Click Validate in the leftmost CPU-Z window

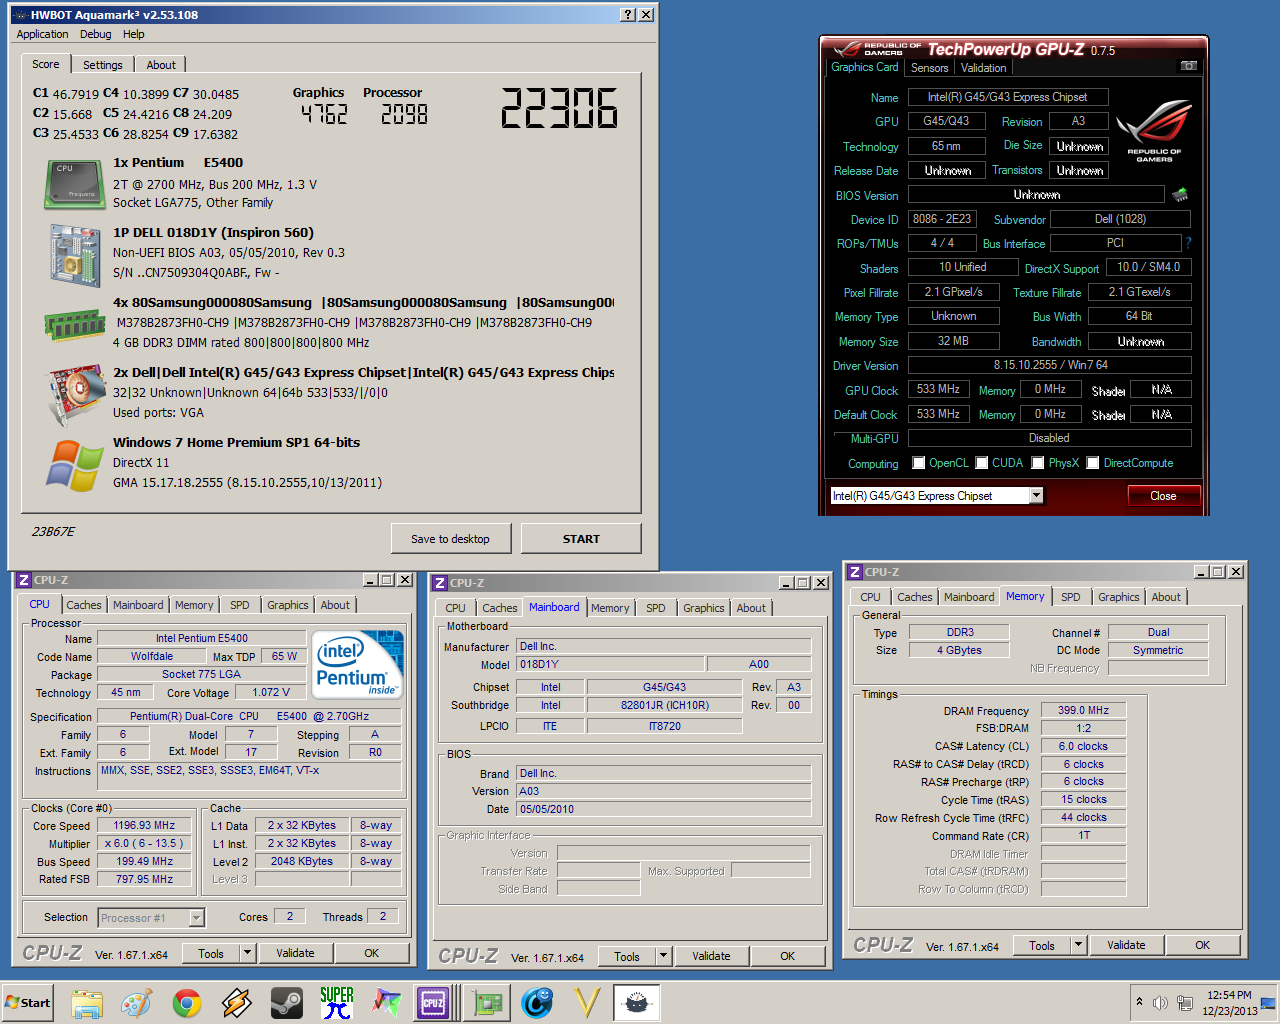295,953
